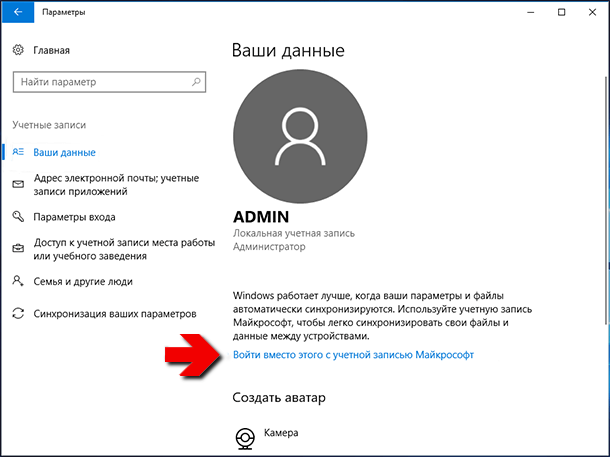Click the webcam Камера icon

pos(245,439)
